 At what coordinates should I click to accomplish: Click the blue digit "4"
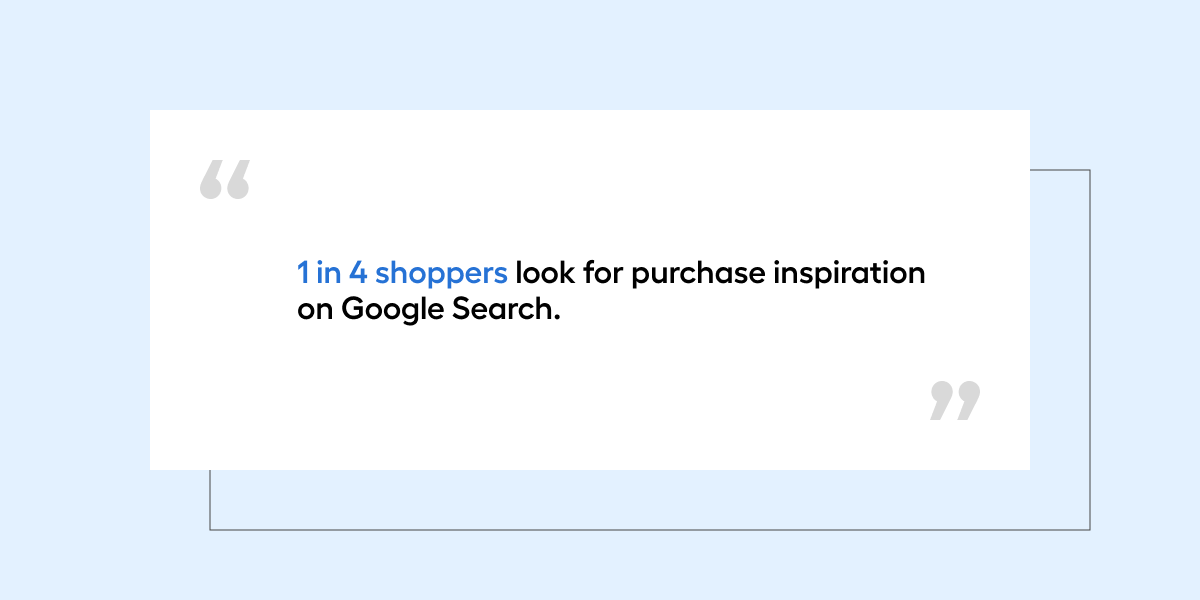[358, 273]
